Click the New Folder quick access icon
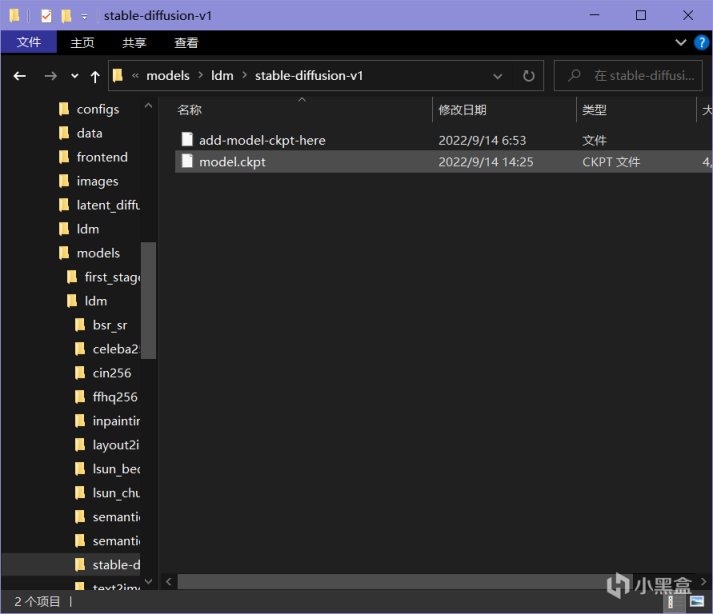 pos(66,16)
